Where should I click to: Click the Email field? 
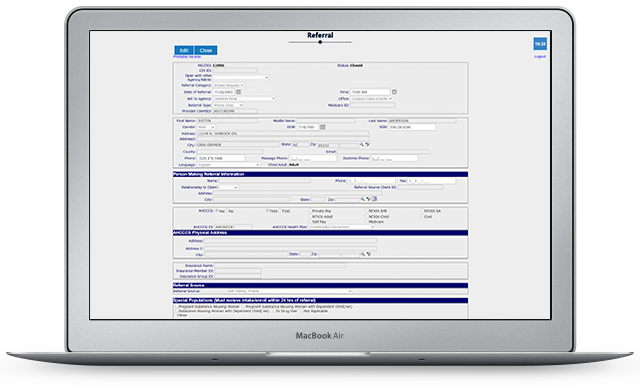point(383,152)
